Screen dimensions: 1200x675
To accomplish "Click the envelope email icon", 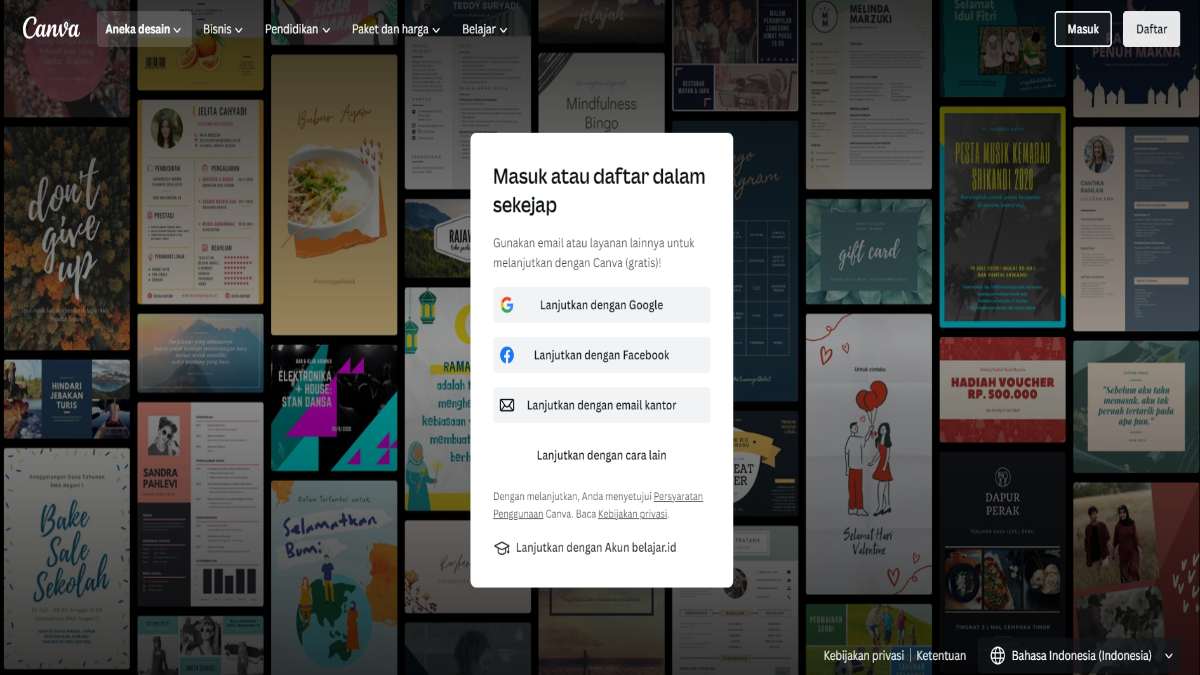I will pyautogui.click(x=507, y=405).
